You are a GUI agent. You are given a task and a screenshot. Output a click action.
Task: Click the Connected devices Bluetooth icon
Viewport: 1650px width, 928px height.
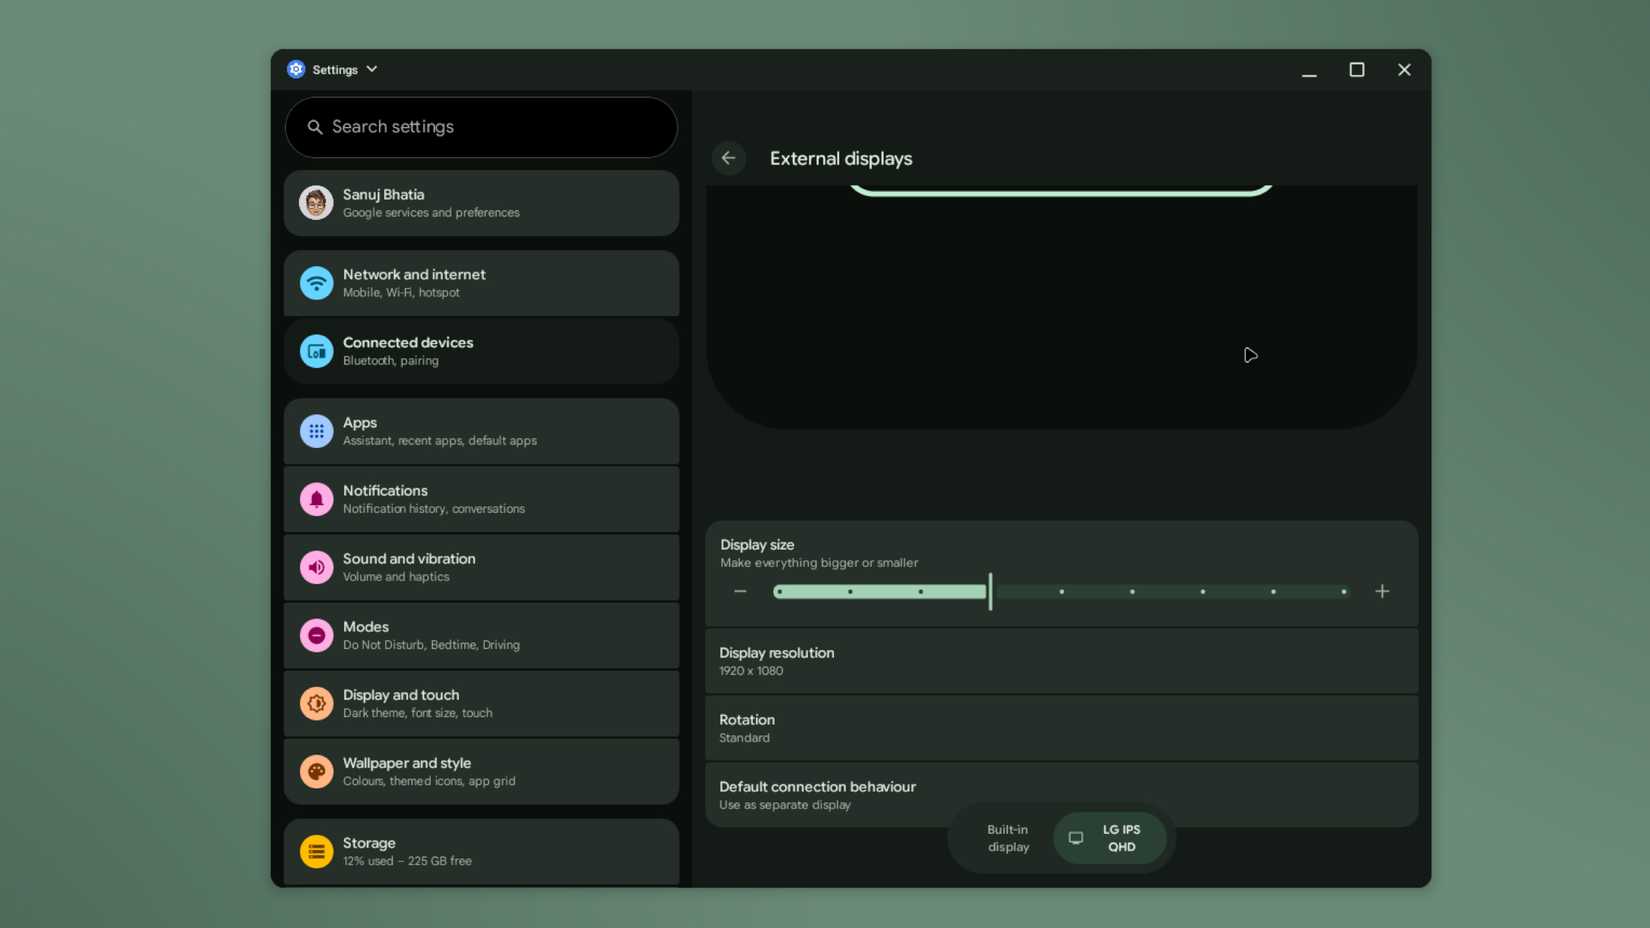[316, 351]
